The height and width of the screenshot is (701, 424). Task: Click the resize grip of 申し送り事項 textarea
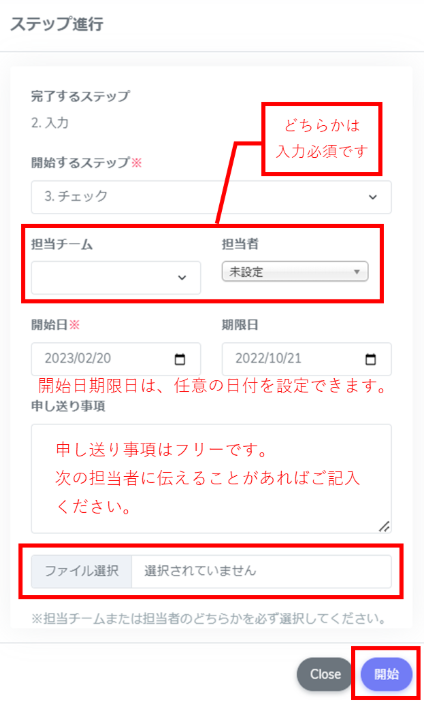(384, 526)
